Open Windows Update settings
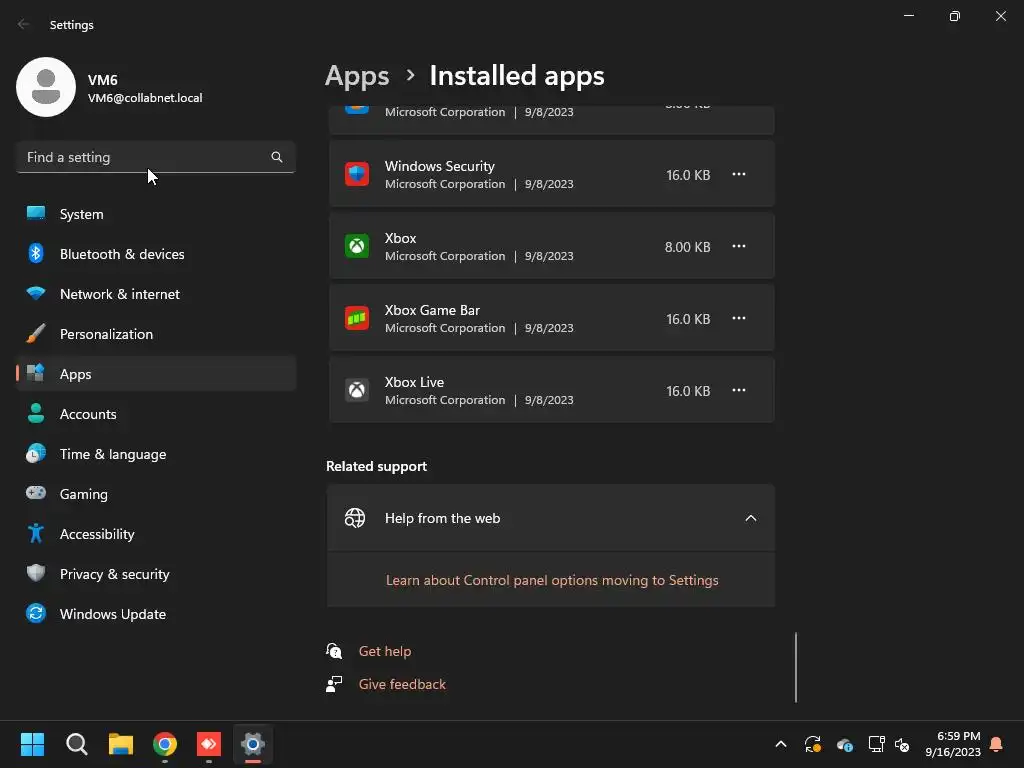 (x=155, y=614)
